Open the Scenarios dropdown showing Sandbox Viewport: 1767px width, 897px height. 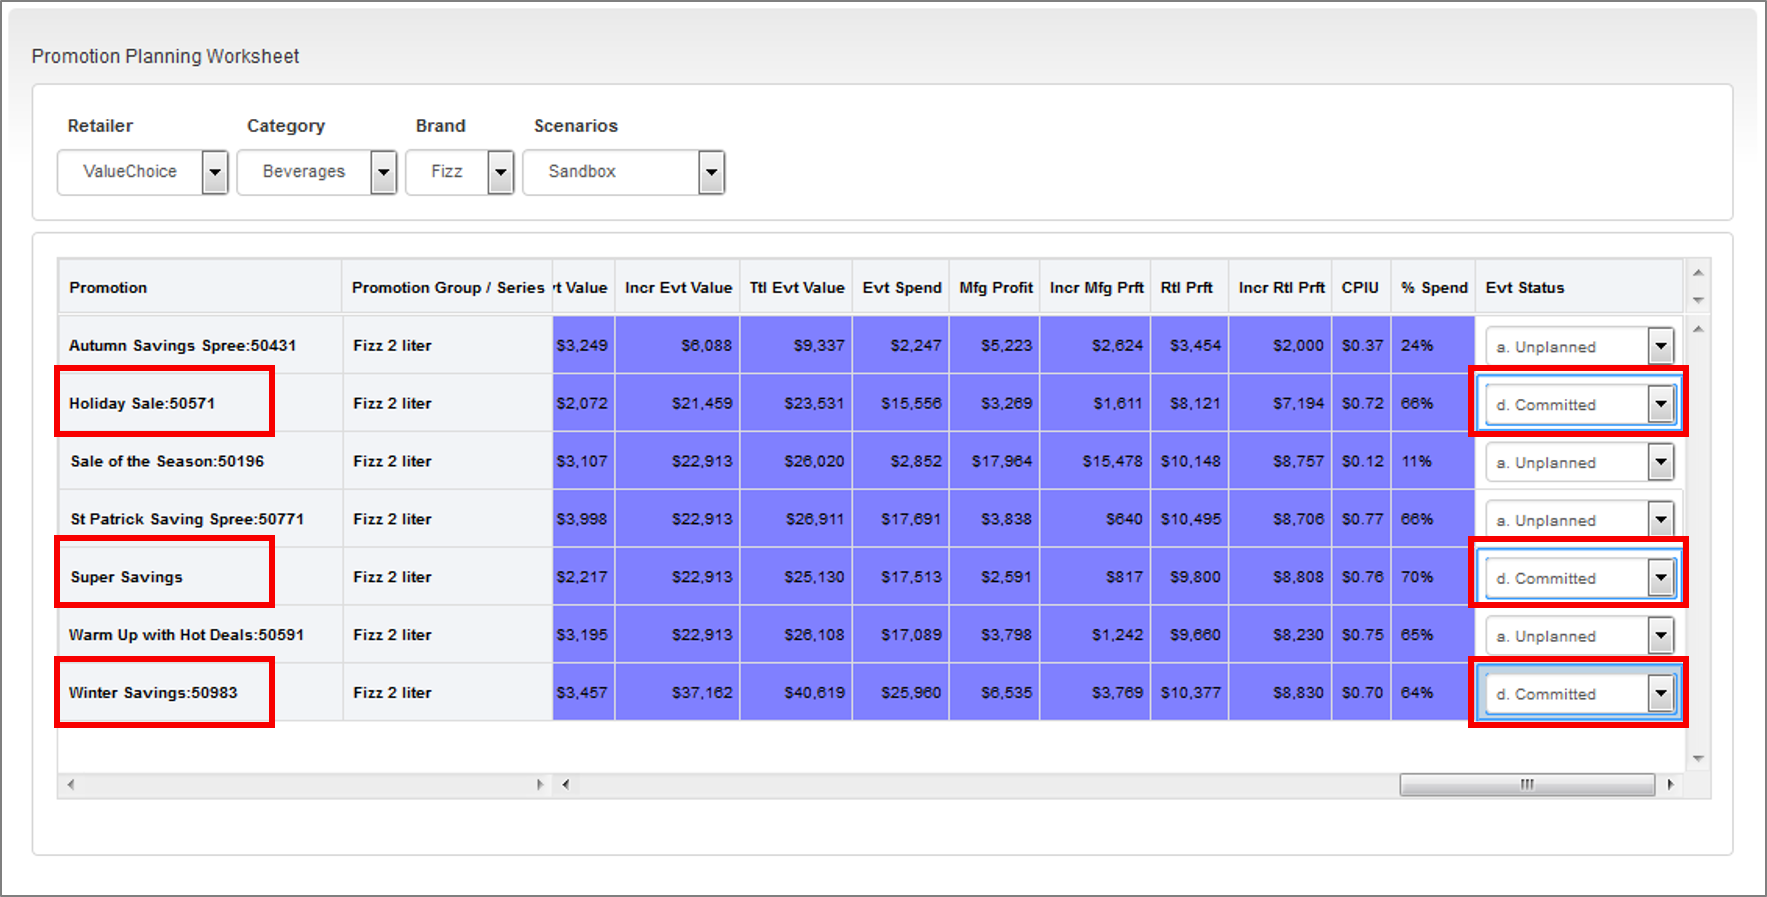click(623, 172)
